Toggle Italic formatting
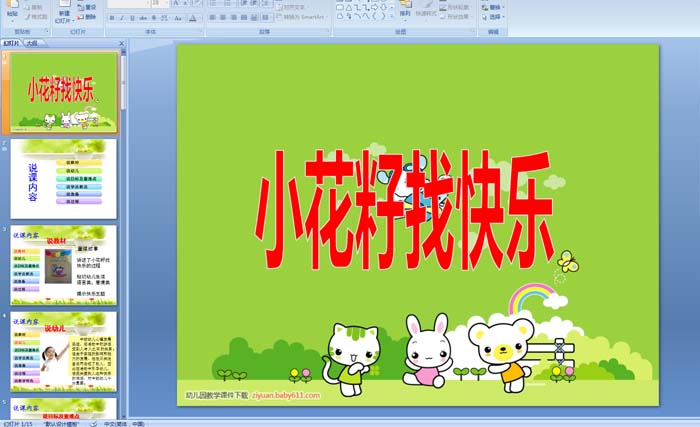 pos(121,18)
